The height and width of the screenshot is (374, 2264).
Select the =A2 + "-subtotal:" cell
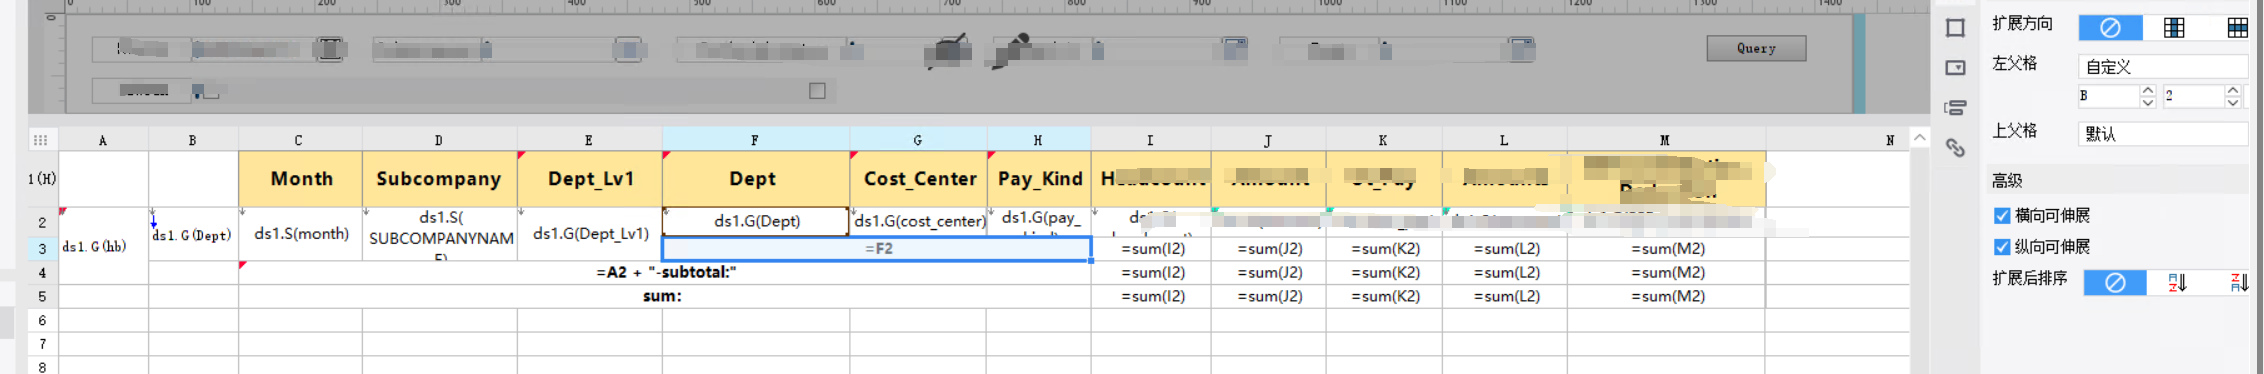(x=665, y=273)
